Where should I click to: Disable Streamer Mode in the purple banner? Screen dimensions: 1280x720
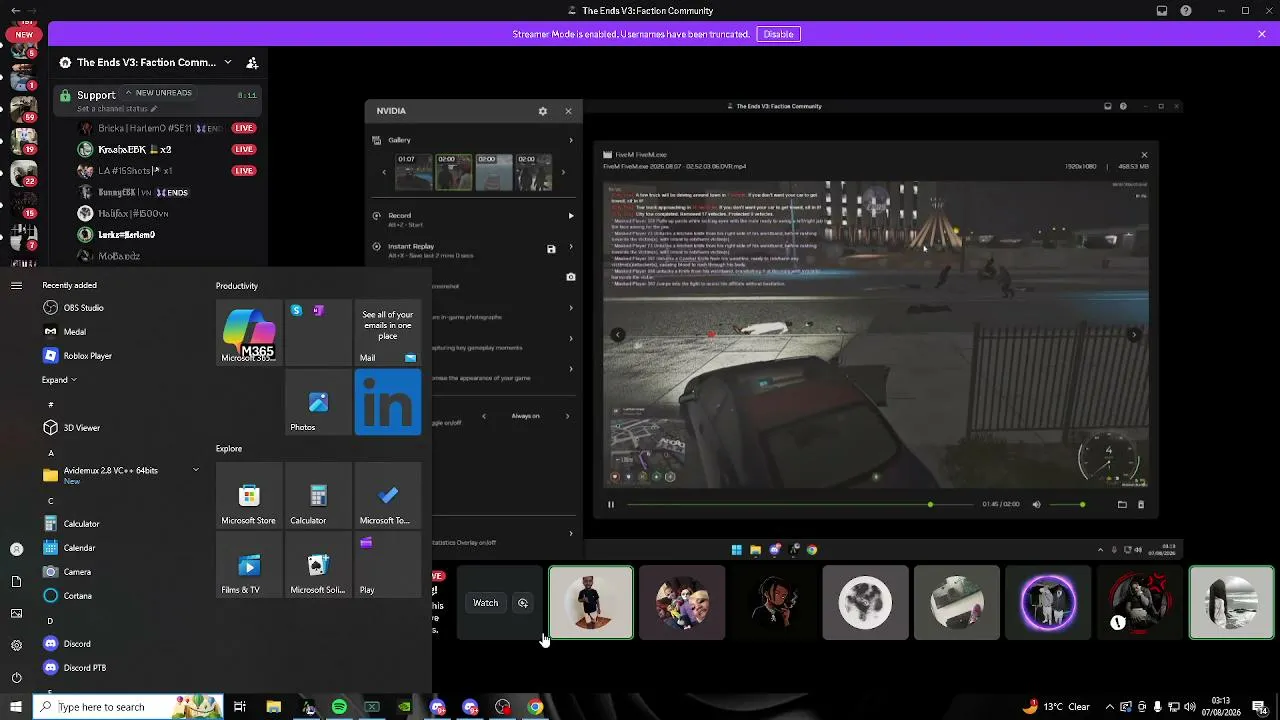(x=779, y=34)
